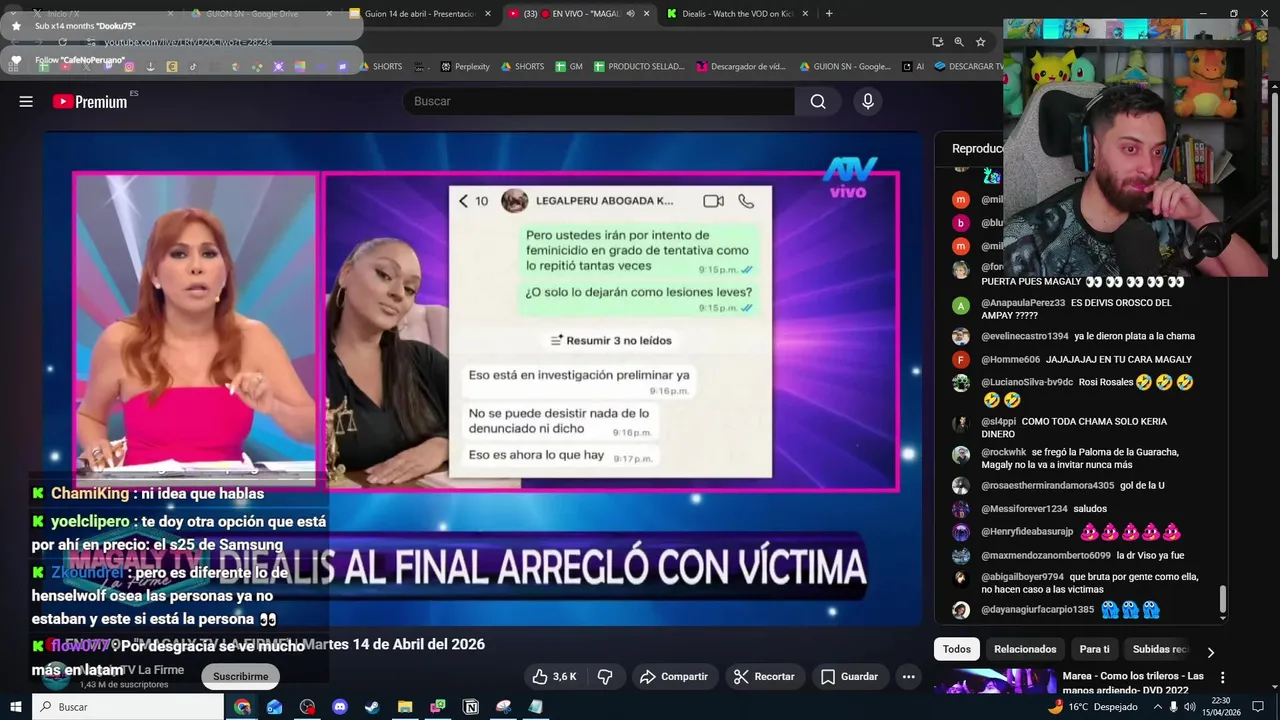This screenshot has height=720, width=1280.
Task: Open the clock and date 22:30
Action: (x=1221, y=707)
